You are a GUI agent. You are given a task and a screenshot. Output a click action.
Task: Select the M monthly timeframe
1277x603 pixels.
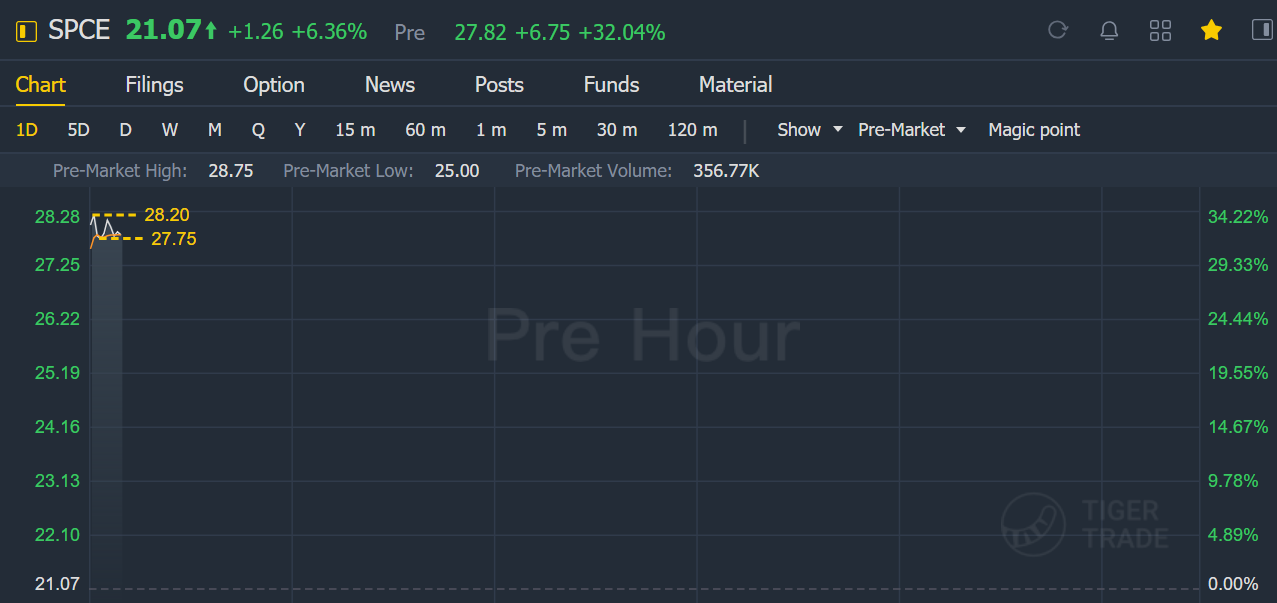pos(215,130)
